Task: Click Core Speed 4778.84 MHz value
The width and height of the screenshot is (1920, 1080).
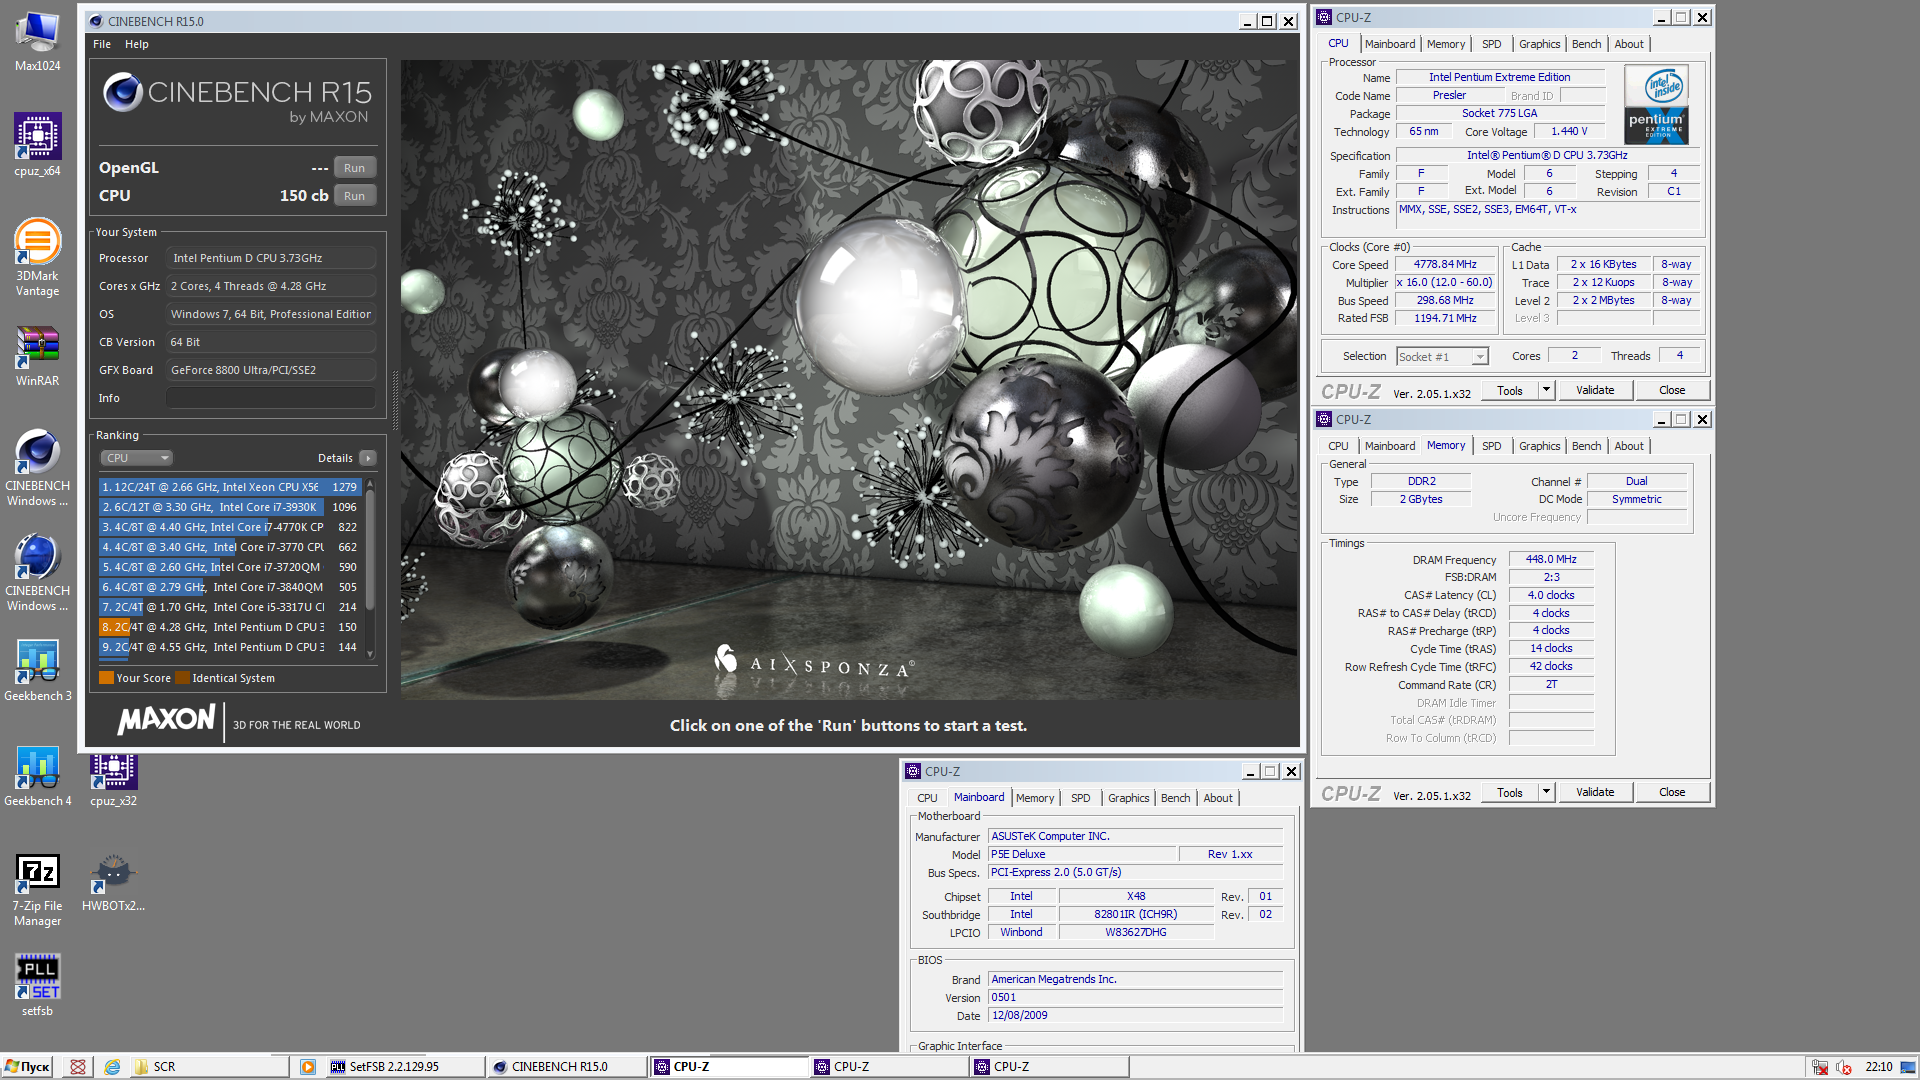Action: pos(1445,265)
